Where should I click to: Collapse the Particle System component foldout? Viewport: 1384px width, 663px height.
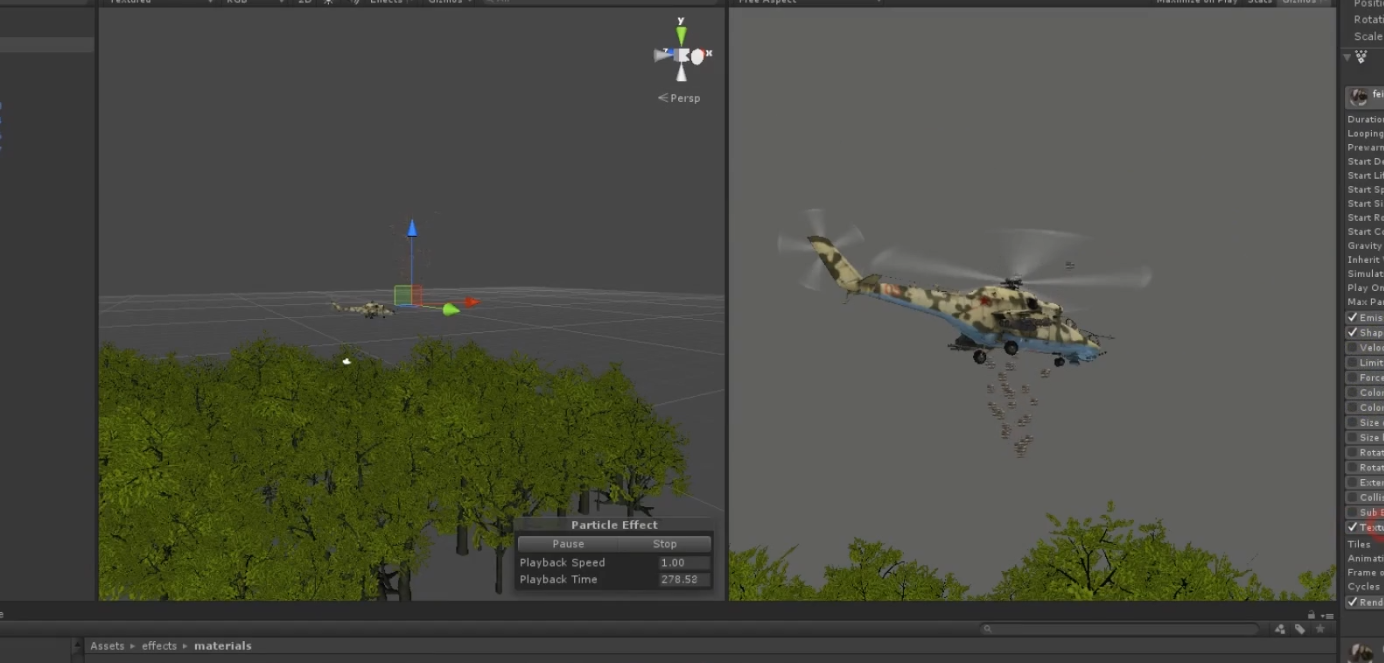click(x=1347, y=58)
